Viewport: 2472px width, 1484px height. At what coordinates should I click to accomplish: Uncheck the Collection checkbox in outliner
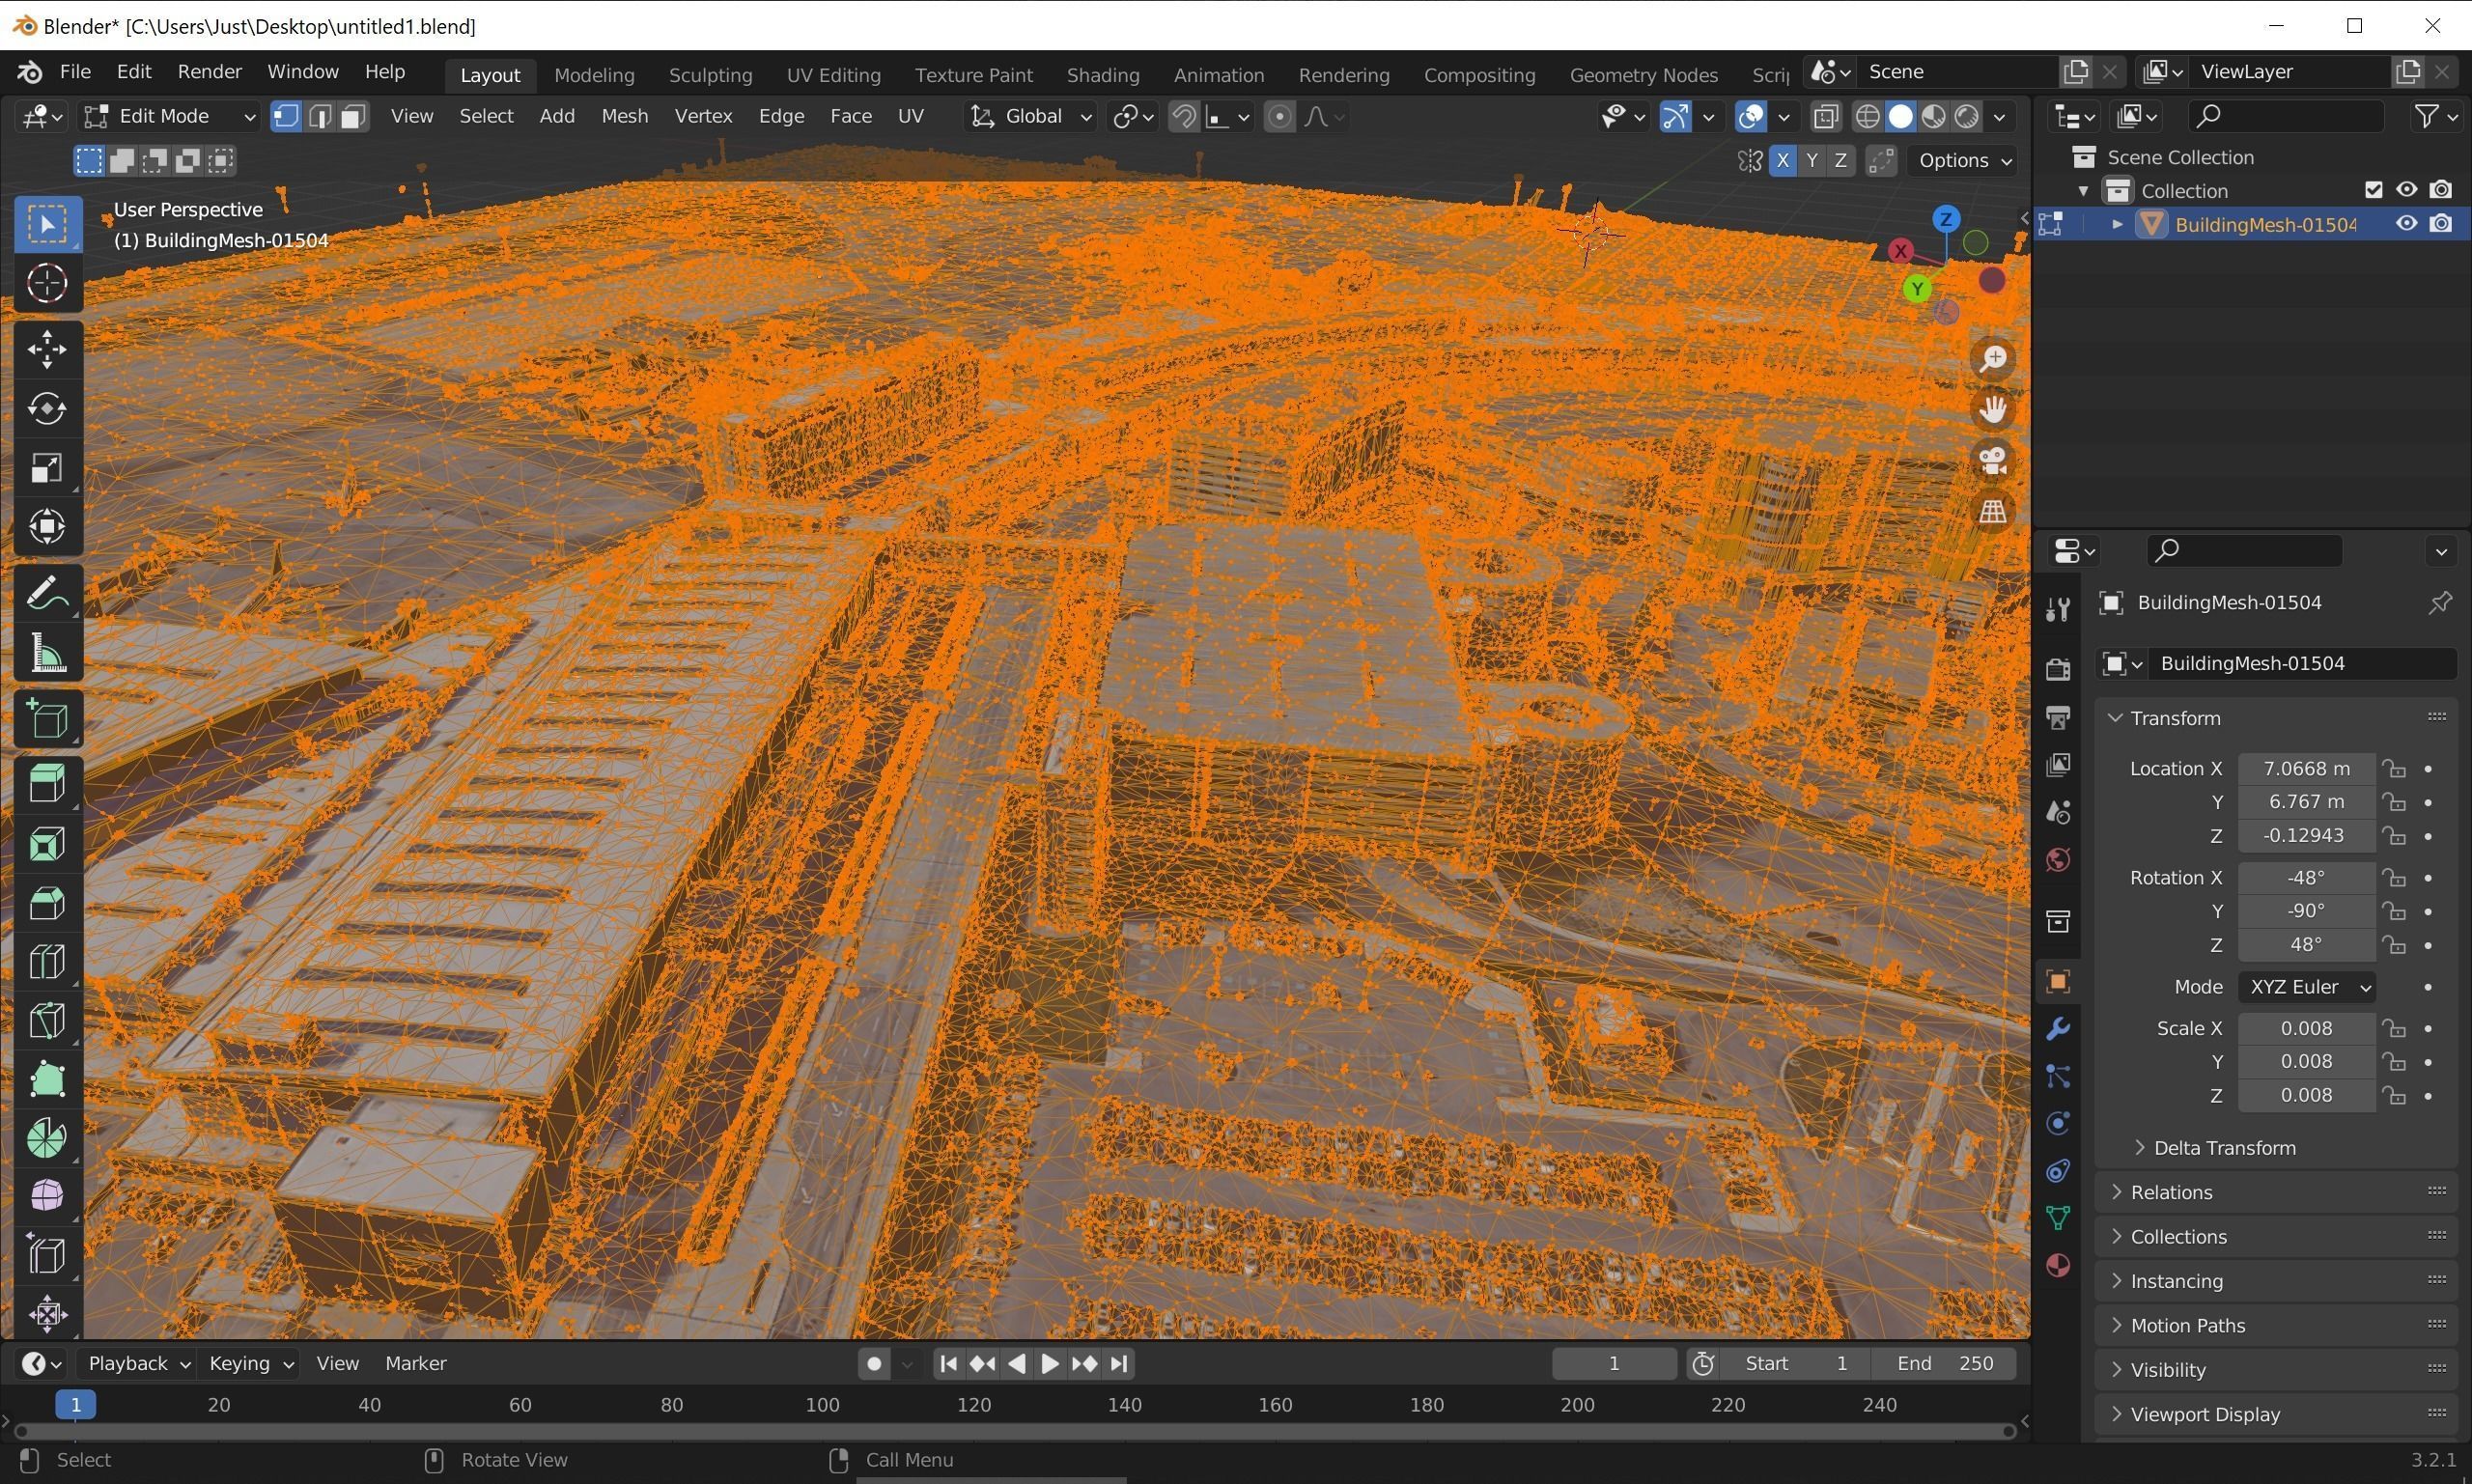[2374, 189]
